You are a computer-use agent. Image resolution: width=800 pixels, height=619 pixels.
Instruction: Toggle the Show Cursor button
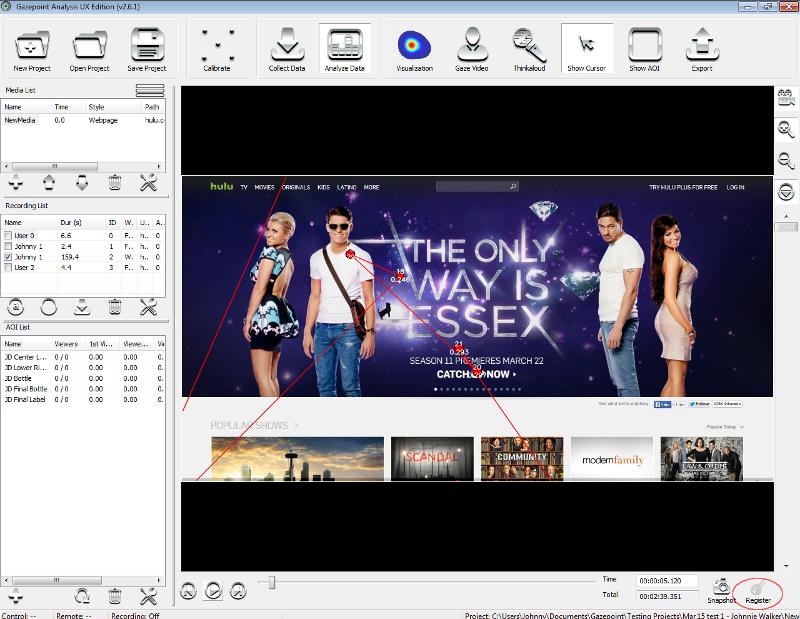587,48
